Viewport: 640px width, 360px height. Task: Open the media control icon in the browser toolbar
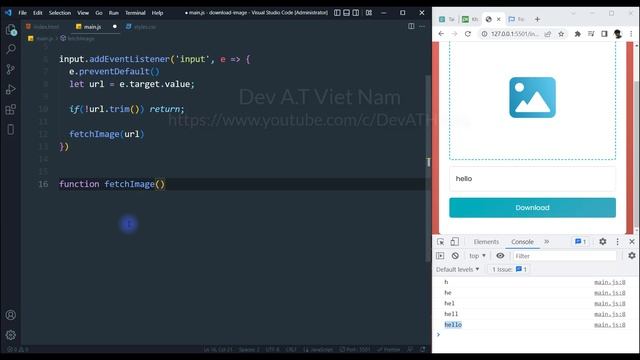[591, 34]
